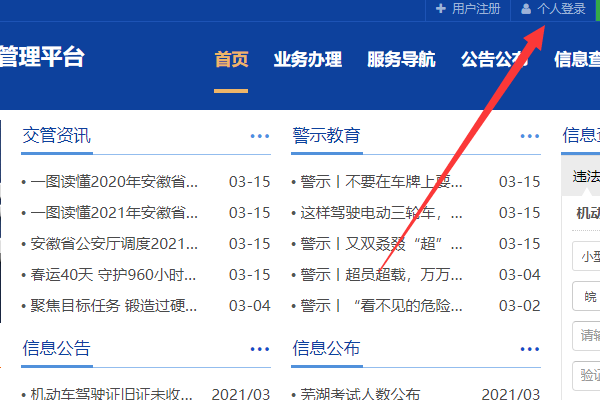Open more 信息公布 via three-dots icon

click(x=530, y=349)
